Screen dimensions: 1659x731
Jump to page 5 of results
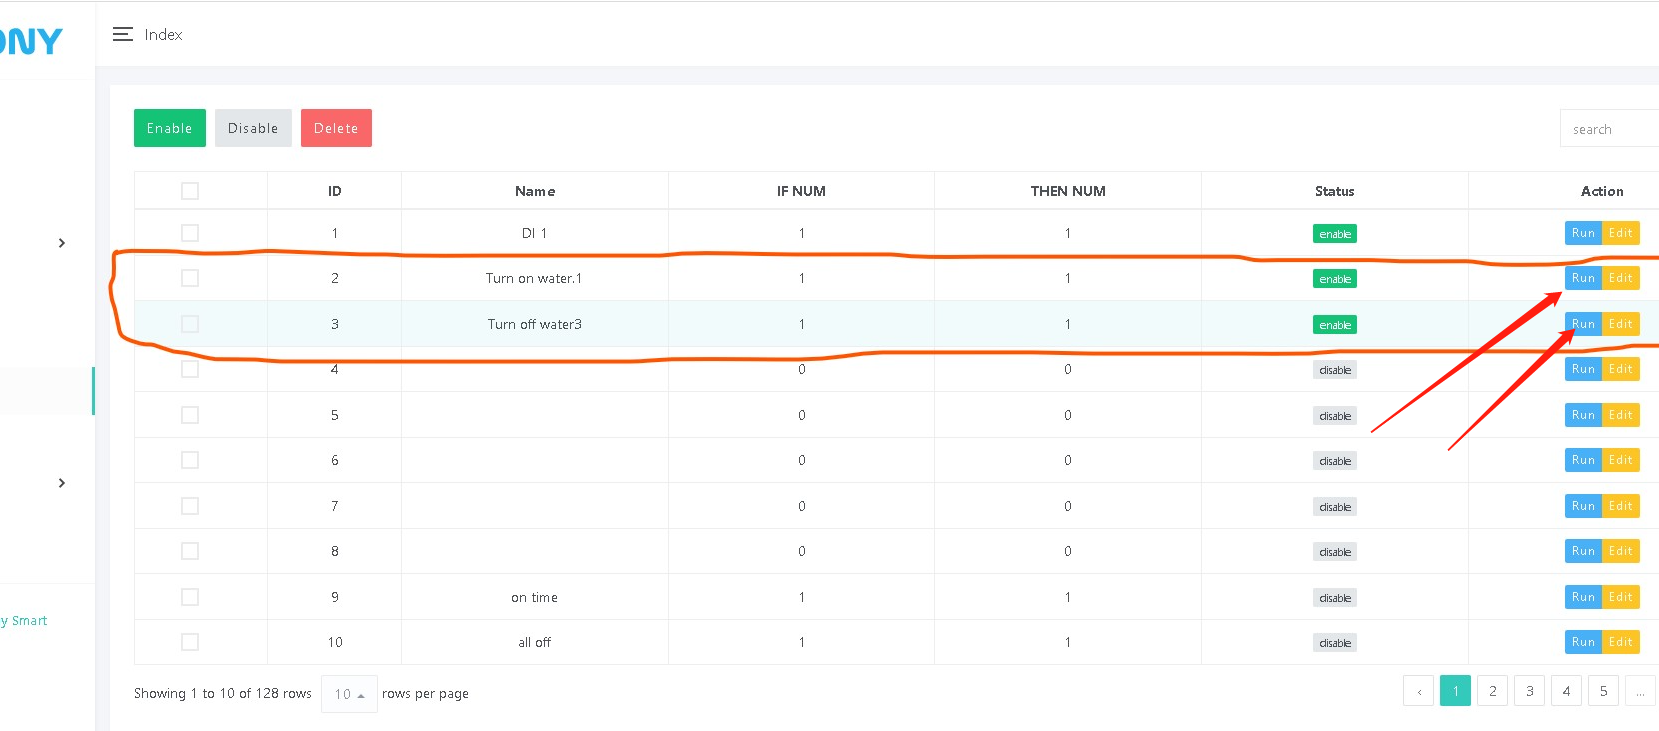(1603, 691)
